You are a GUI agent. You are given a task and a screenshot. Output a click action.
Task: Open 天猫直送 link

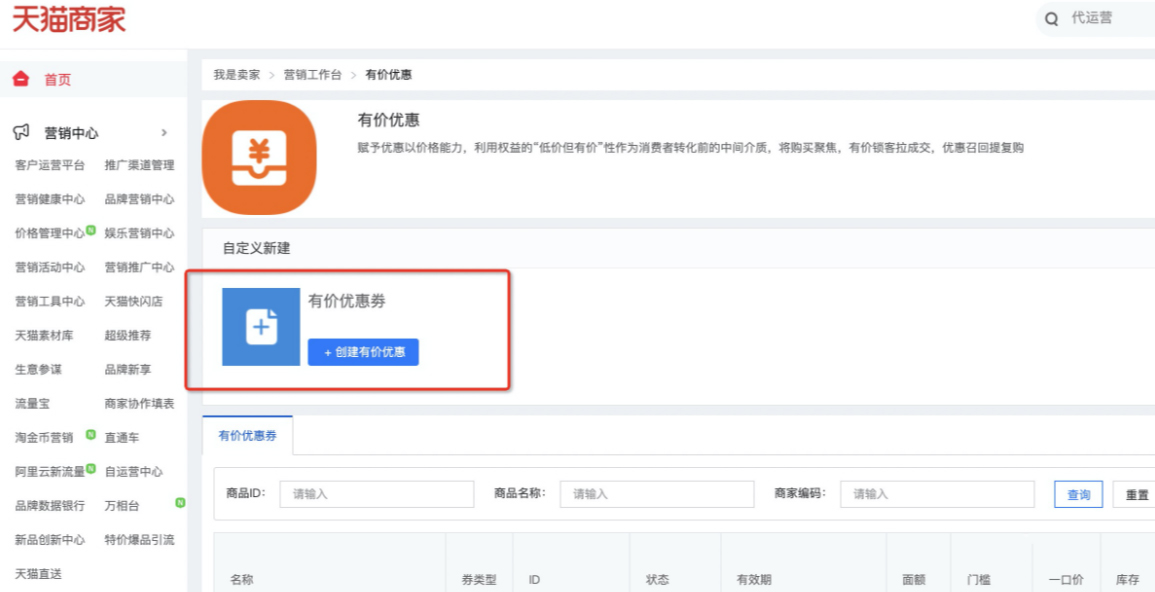(38, 574)
